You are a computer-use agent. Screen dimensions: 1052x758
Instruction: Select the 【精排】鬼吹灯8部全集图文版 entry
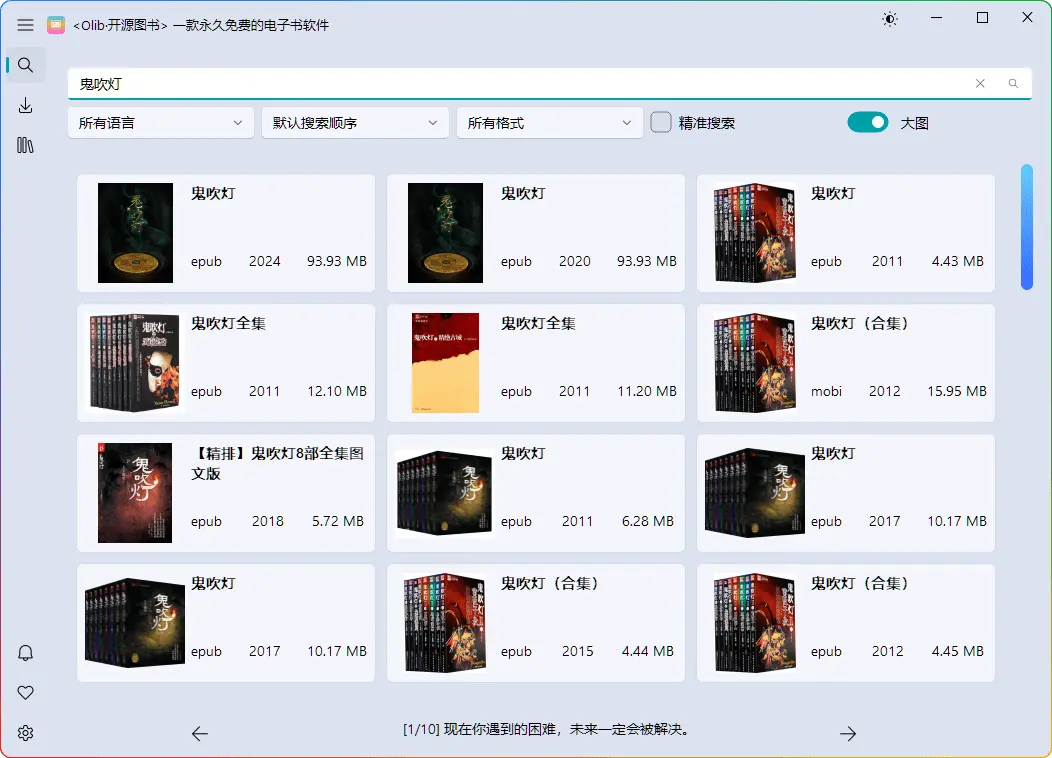click(225, 492)
